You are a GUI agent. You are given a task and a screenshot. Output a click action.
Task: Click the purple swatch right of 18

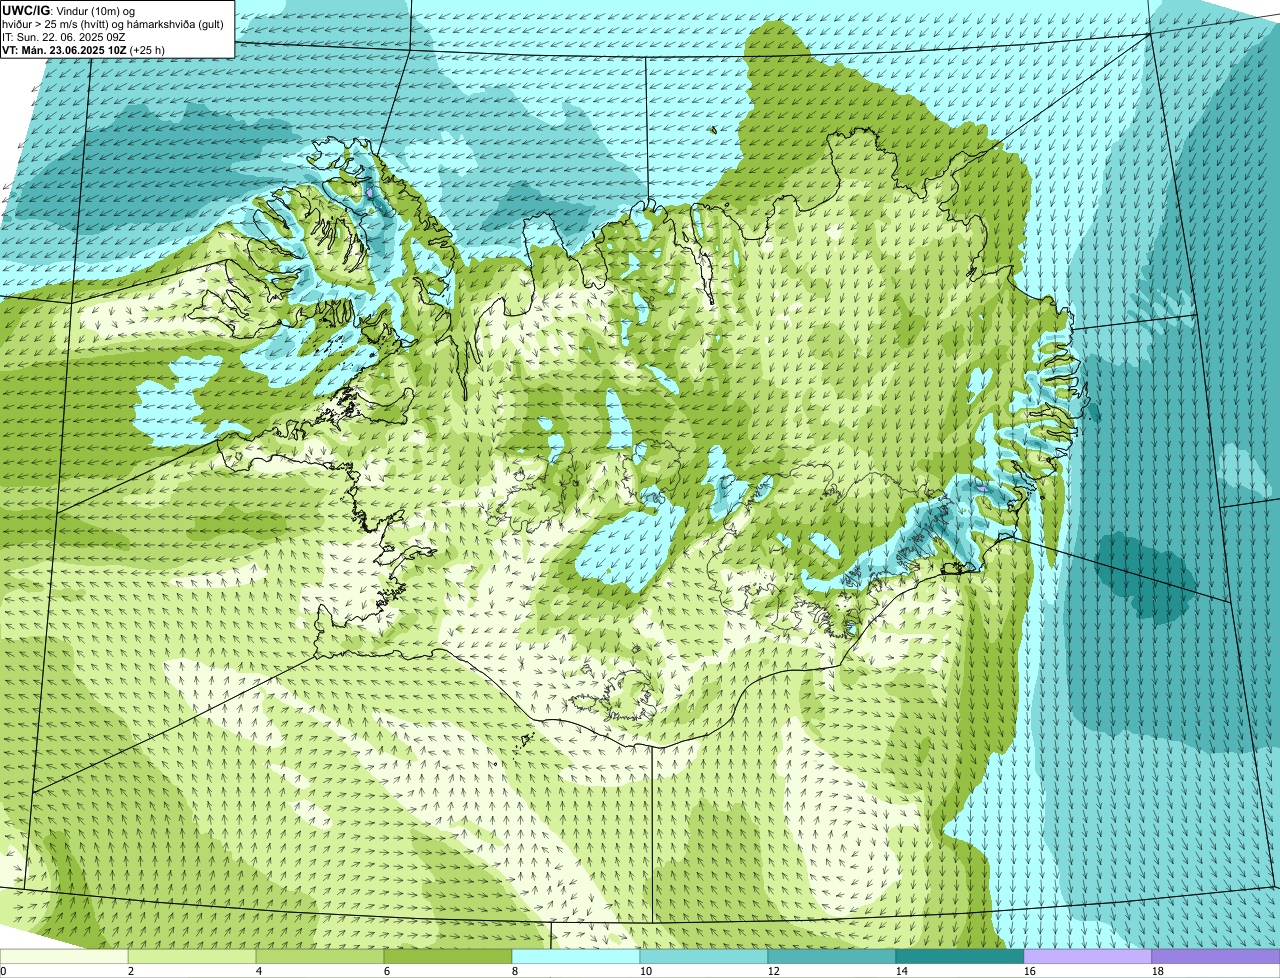point(1216,957)
